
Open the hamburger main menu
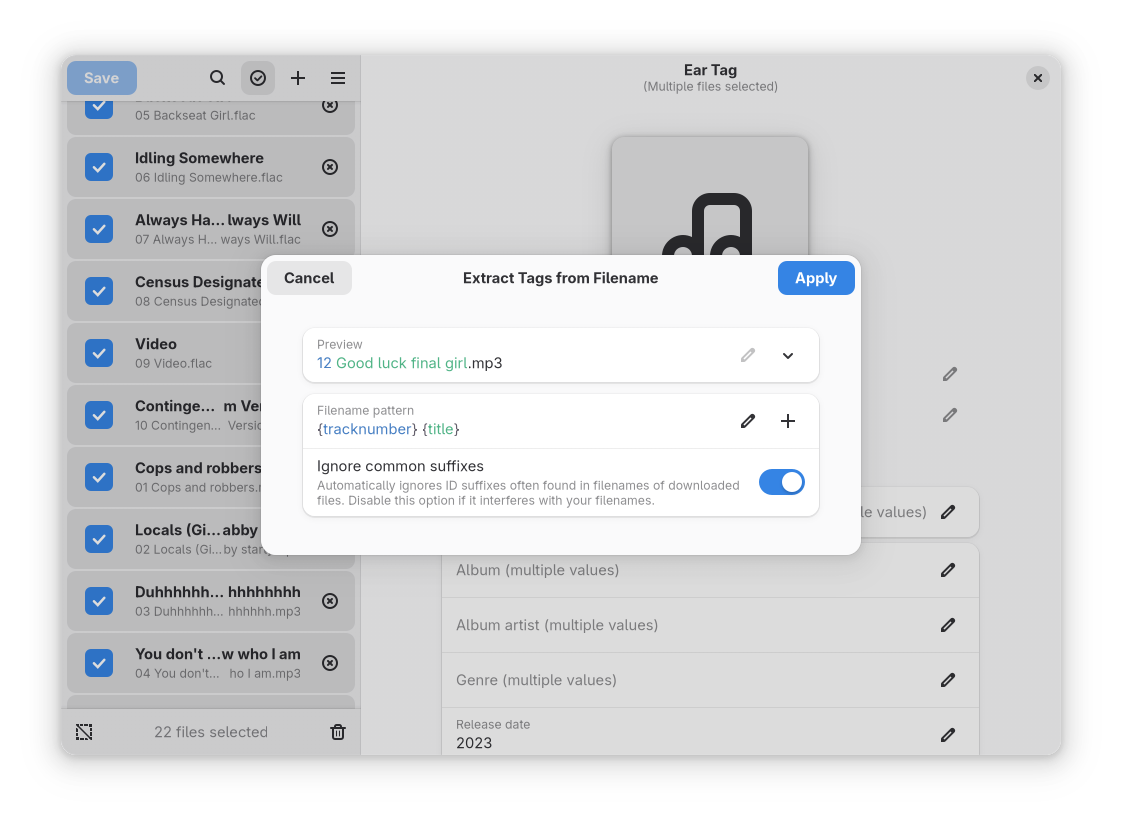coord(338,78)
